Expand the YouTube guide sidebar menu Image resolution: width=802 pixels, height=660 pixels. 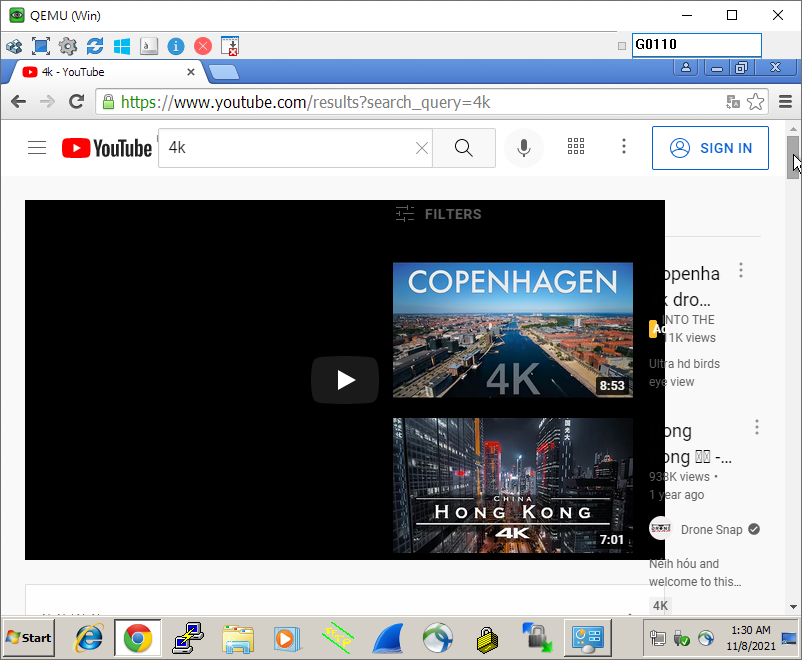tap(37, 148)
